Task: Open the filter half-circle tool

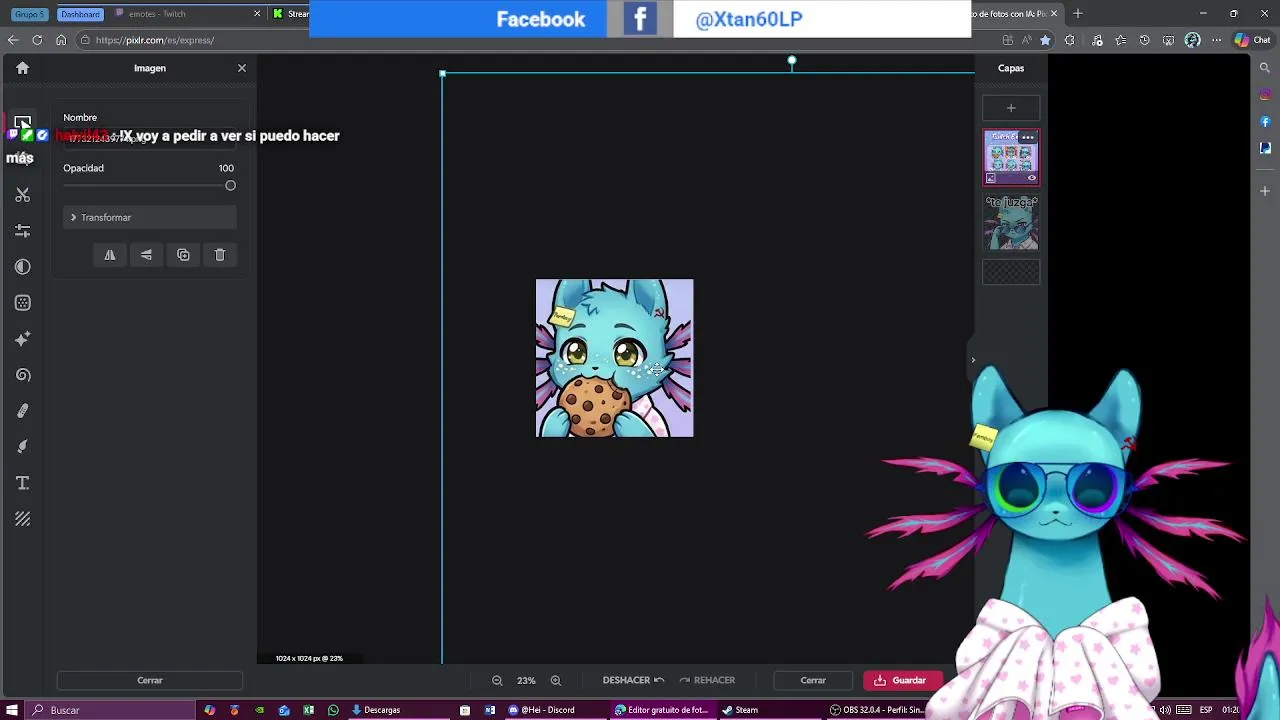Action: point(22,267)
